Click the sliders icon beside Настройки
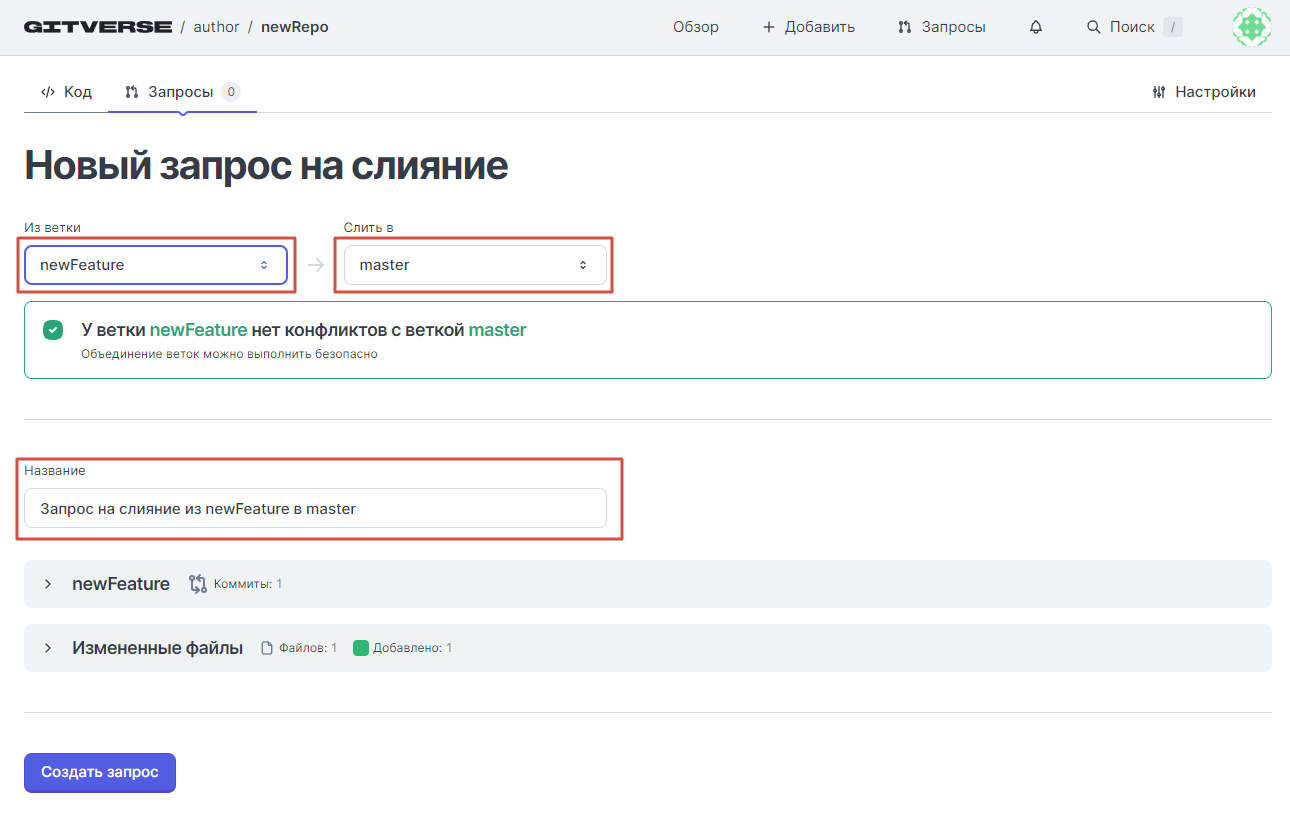 (1159, 92)
